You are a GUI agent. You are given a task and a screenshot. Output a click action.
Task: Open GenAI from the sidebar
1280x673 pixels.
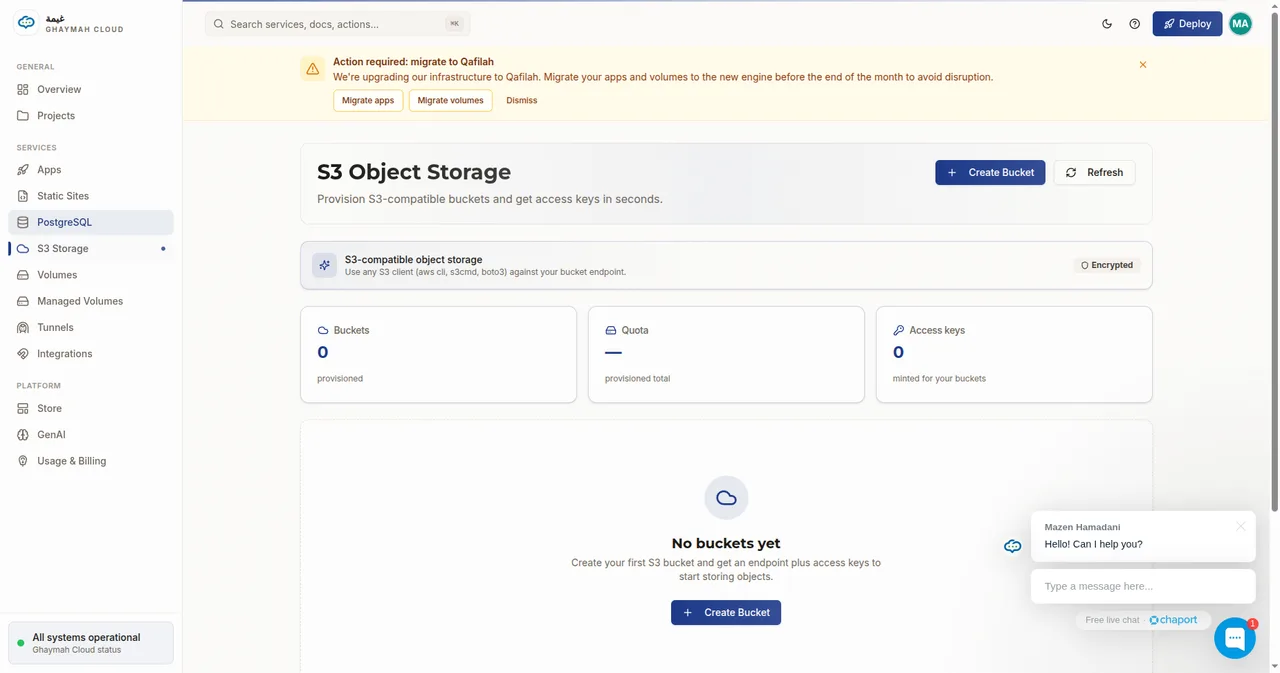(91, 435)
